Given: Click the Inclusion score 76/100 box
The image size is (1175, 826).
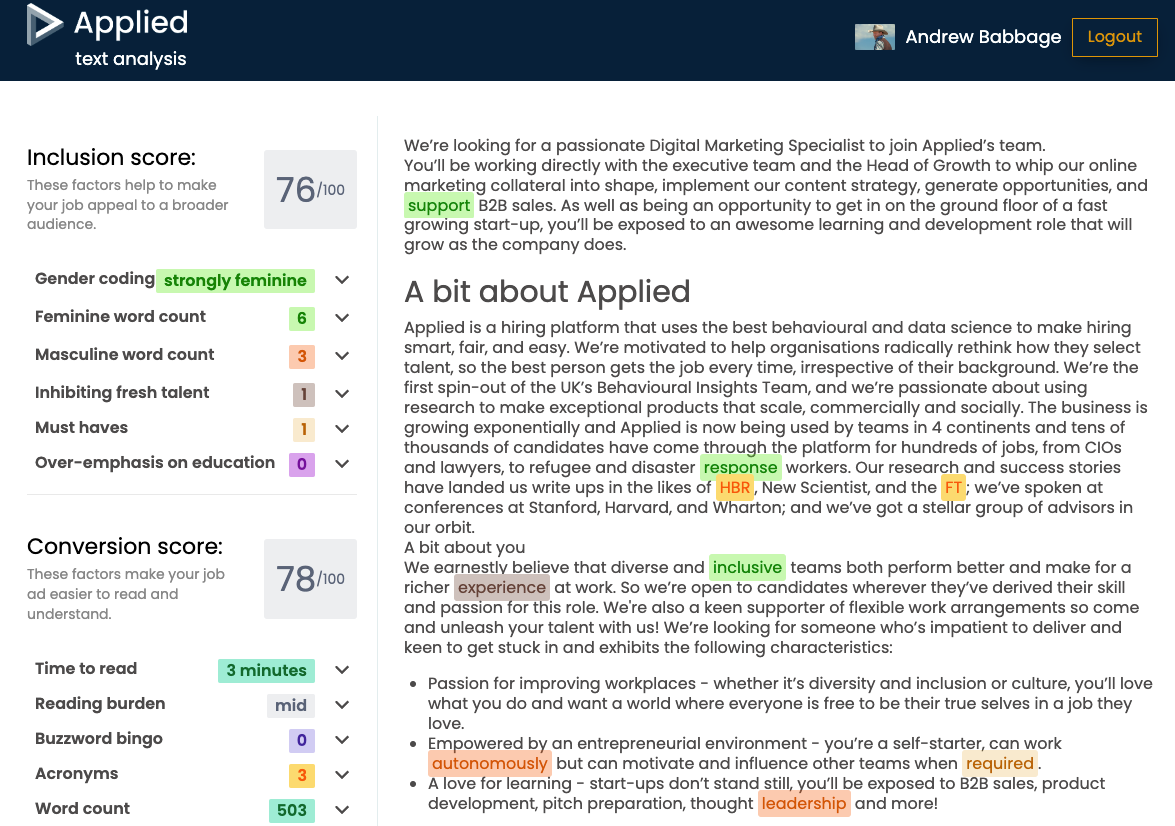Looking at the screenshot, I should click(x=310, y=190).
